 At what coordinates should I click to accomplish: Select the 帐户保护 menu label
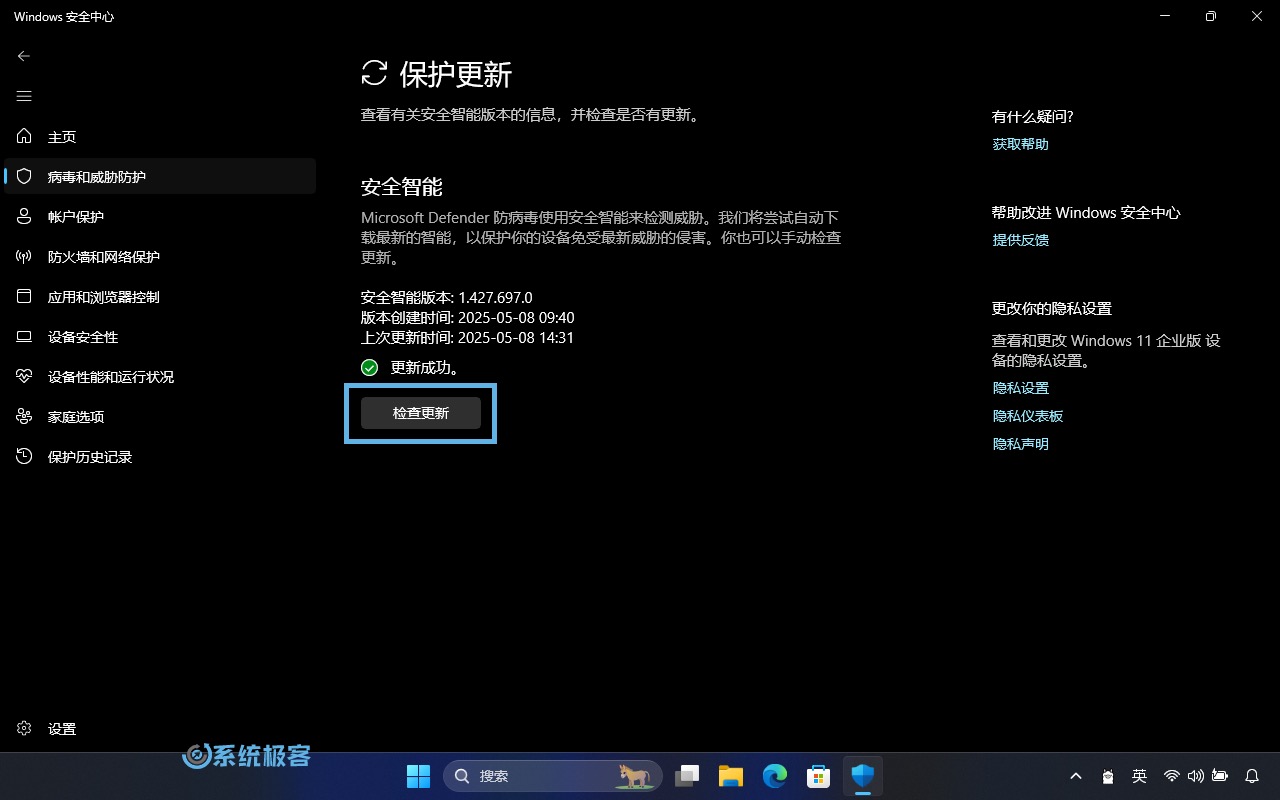click(x=76, y=217)
